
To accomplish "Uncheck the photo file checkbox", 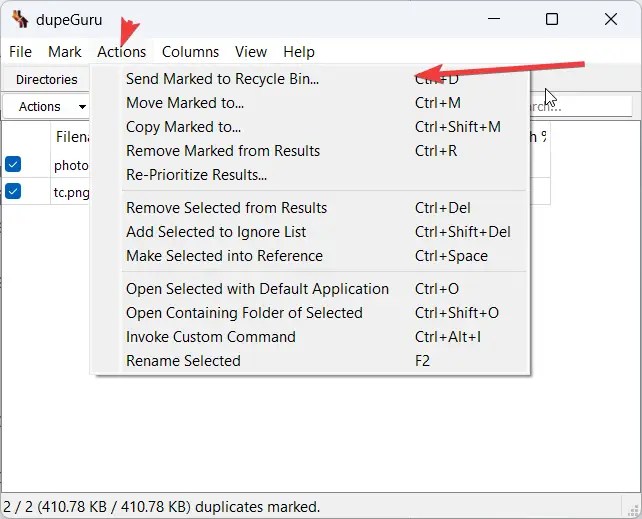I will (13, 164).
